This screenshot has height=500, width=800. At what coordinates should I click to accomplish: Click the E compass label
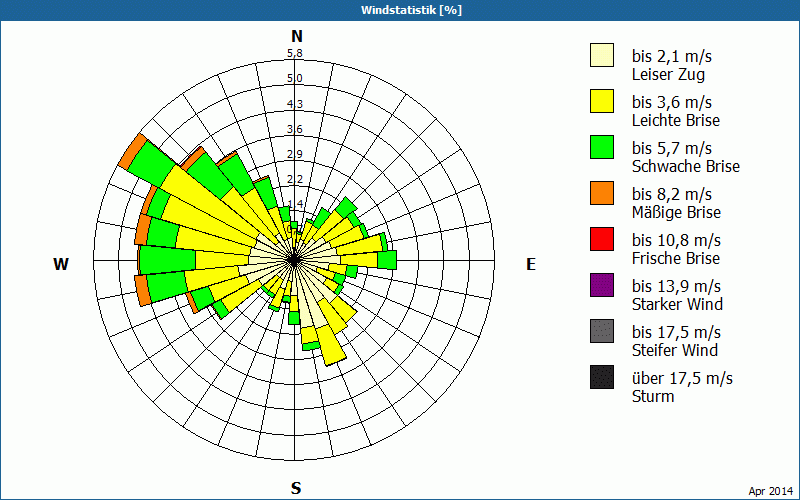pos(531,264)
